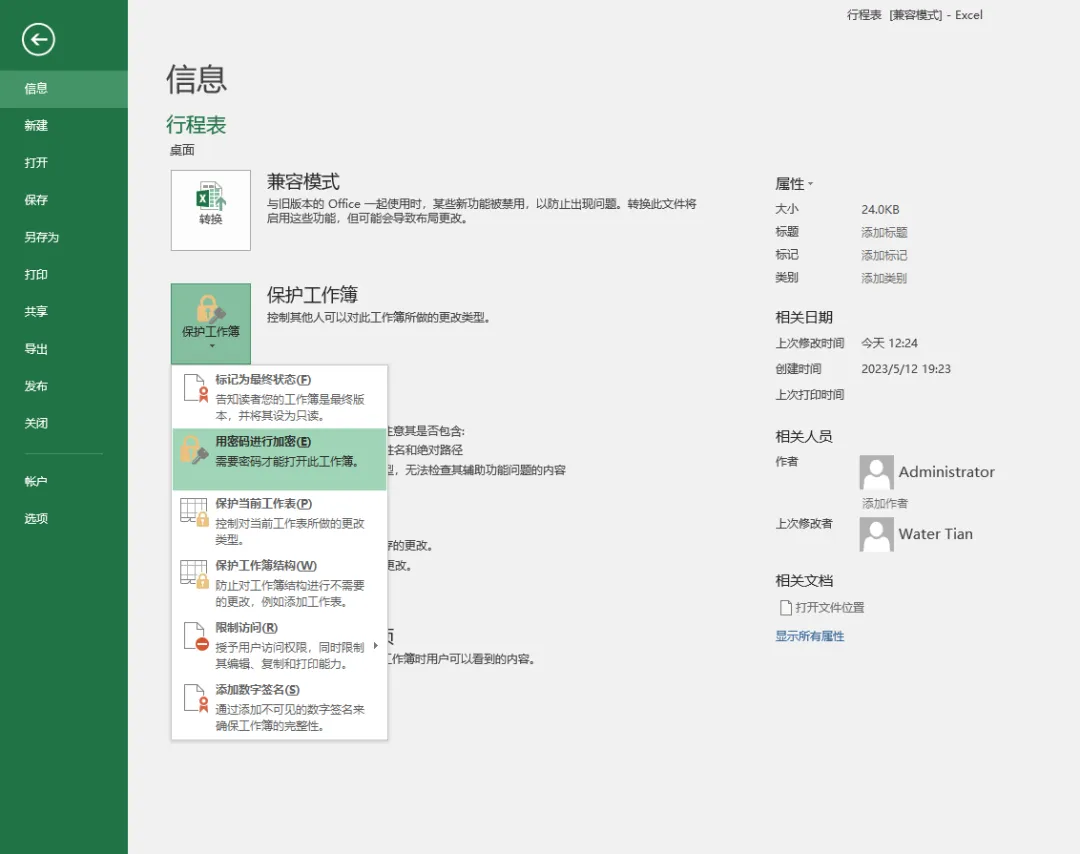Click the sheet-with-lock icon for 保护当前工作表
1080x854 pixels.
tap(194, 512)
